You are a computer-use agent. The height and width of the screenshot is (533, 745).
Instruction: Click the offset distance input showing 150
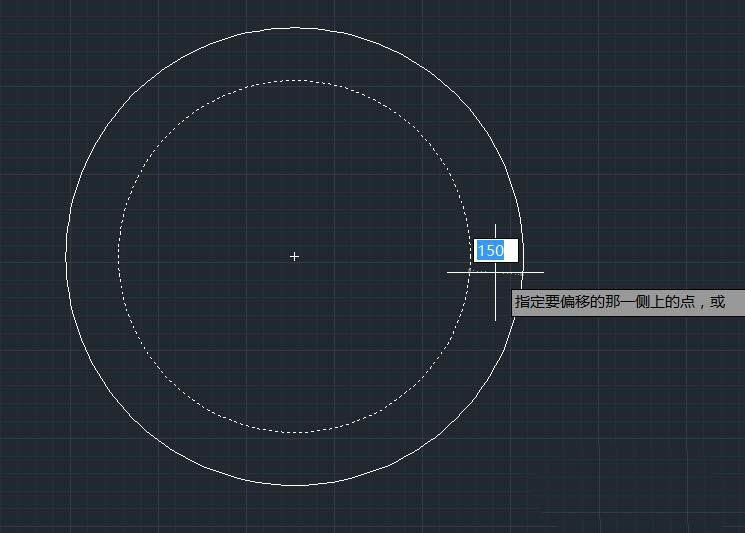(496, 250)
